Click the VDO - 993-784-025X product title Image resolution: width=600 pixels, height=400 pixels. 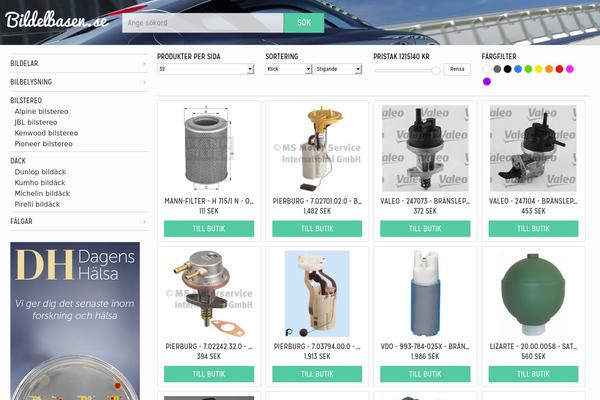pos(425,346)
